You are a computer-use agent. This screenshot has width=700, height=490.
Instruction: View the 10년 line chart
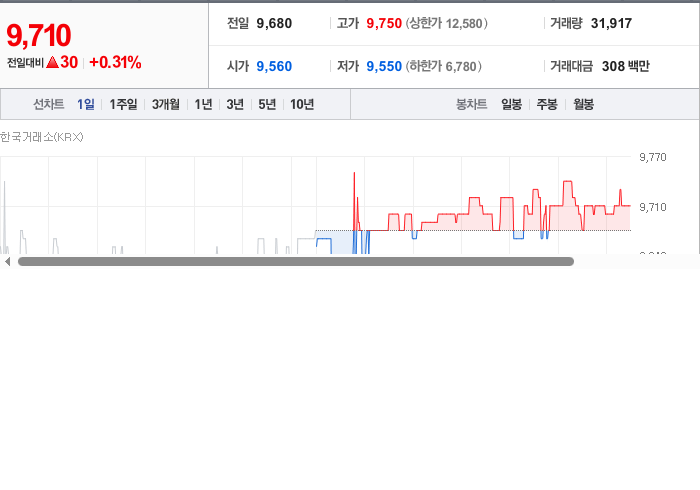pyautogui.click(x=302, y=104)
